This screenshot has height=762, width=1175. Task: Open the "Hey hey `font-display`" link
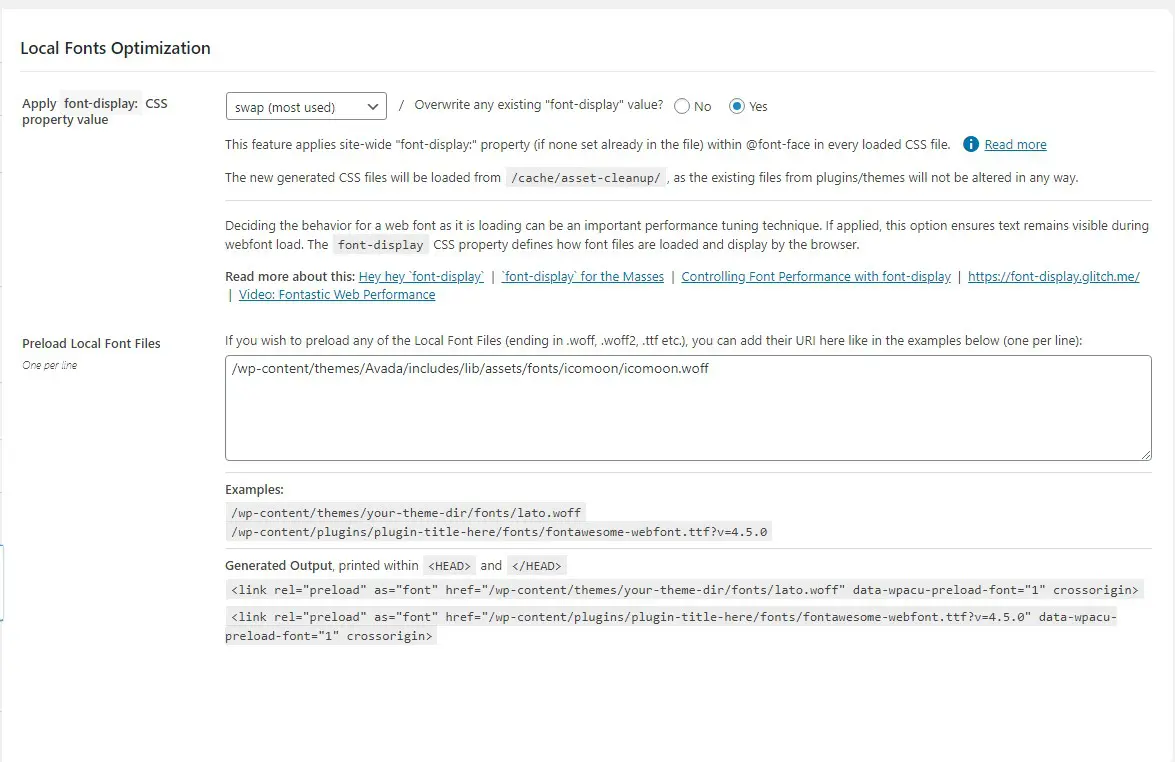[421, 277]
